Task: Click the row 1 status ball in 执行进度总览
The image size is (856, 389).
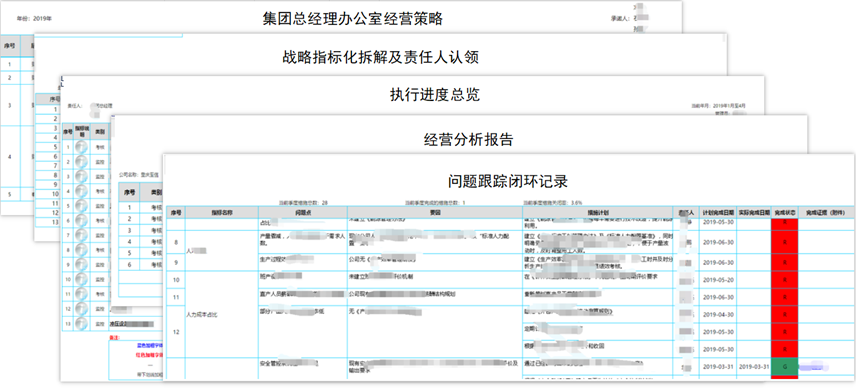Action: click(81, 147)
